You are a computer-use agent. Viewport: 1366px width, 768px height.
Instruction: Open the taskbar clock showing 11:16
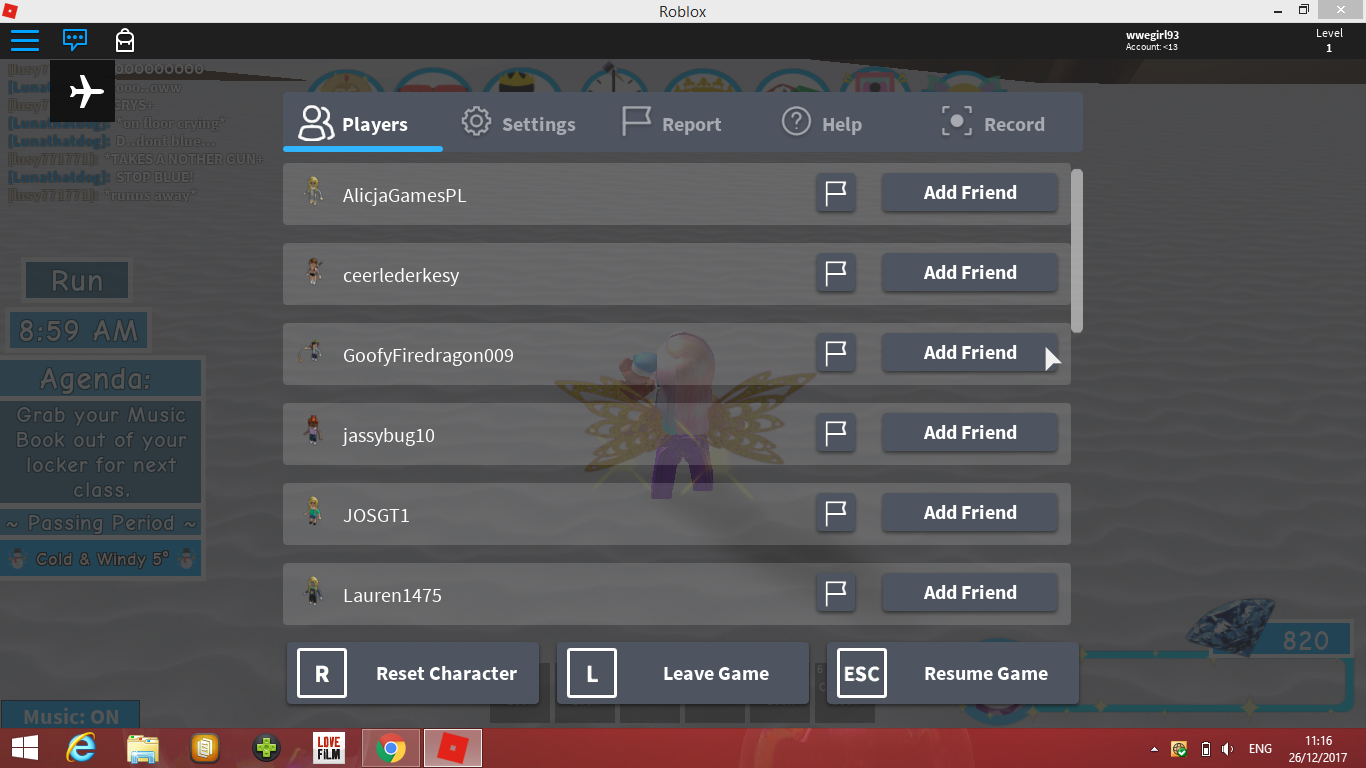(1319, 748)
